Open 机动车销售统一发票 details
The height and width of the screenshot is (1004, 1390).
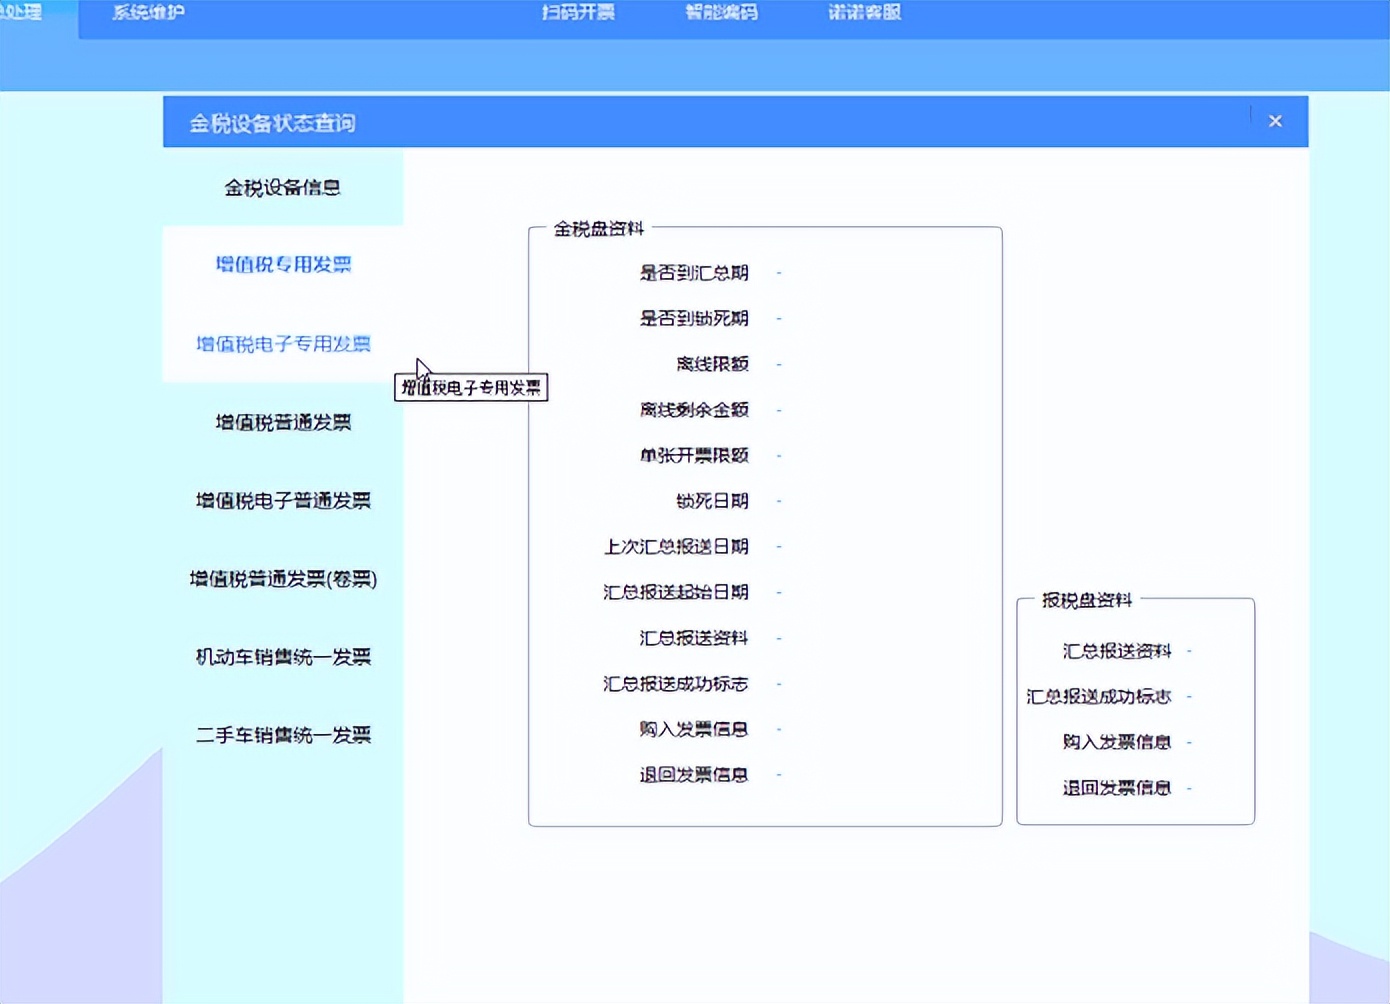(283, 657)
